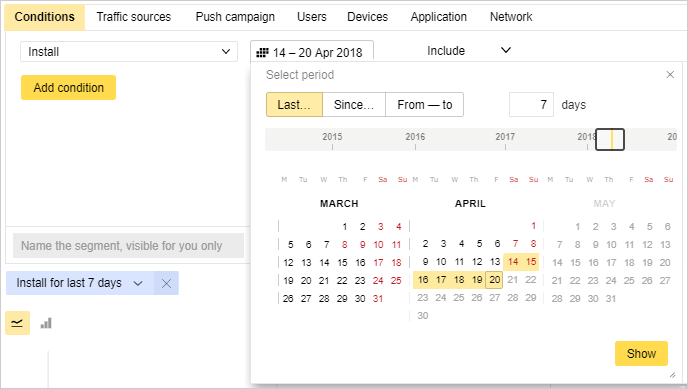Remove the Install for last 7 days segment

(166, 283)
